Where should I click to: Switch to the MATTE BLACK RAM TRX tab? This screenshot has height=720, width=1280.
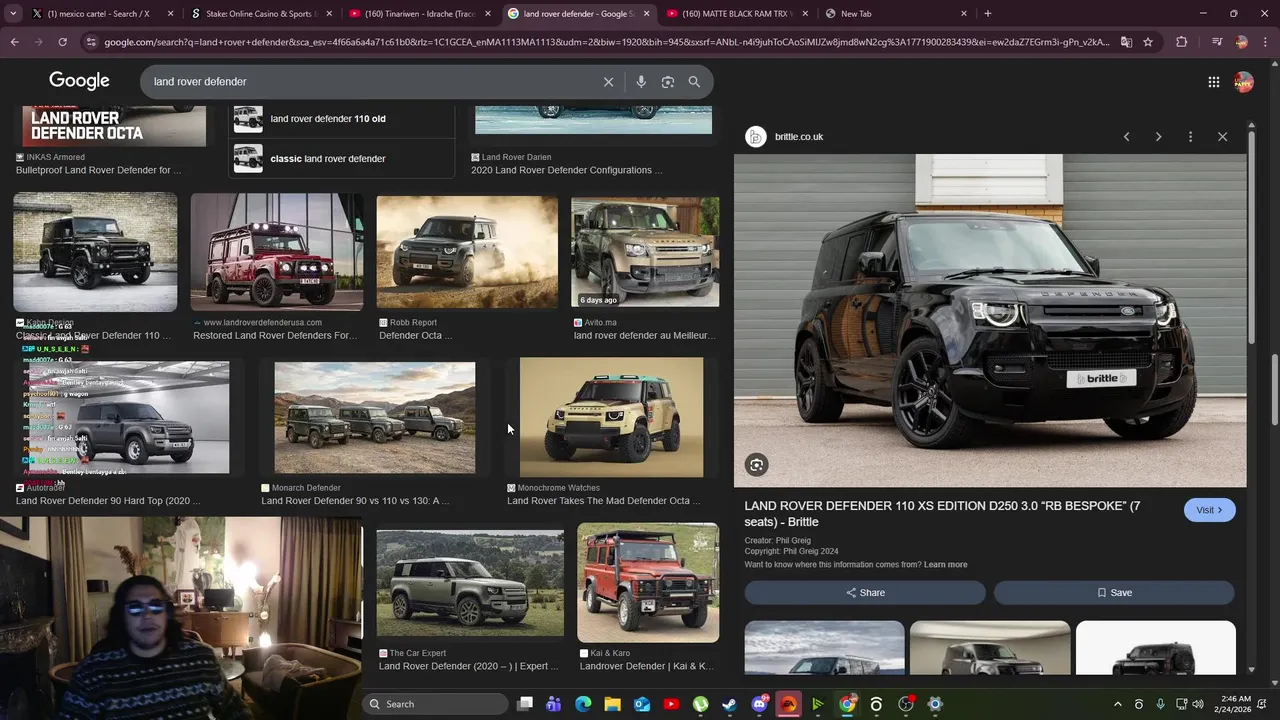[x=736, y=13]
